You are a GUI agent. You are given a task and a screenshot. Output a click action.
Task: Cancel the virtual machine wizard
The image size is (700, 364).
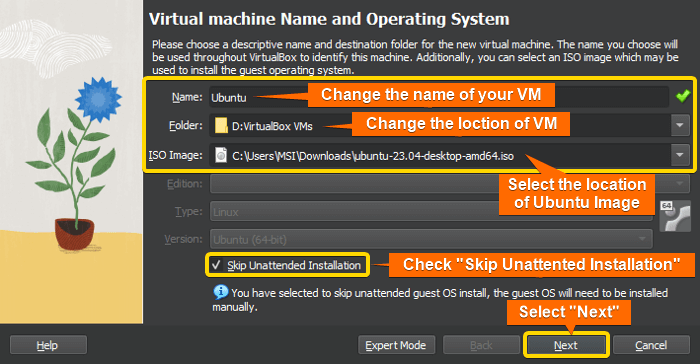coord(651,345)
